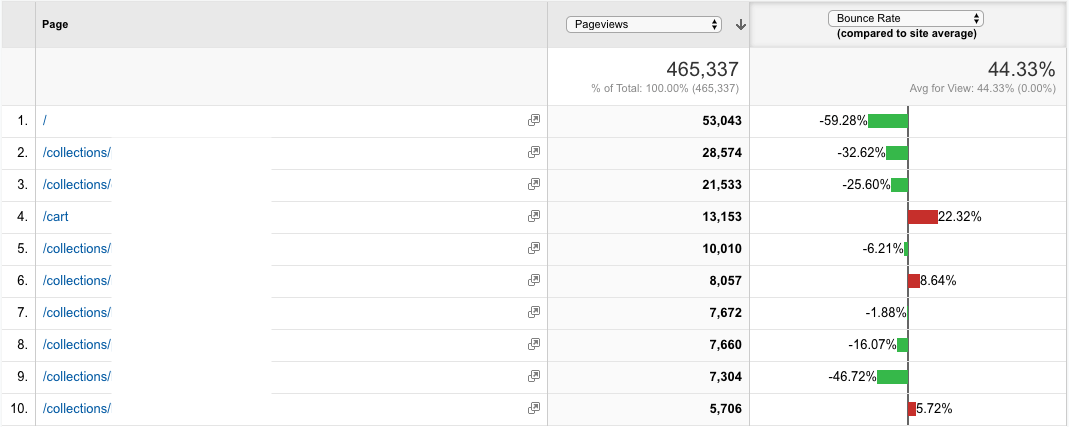Open the /cart page link

point(55,217)
